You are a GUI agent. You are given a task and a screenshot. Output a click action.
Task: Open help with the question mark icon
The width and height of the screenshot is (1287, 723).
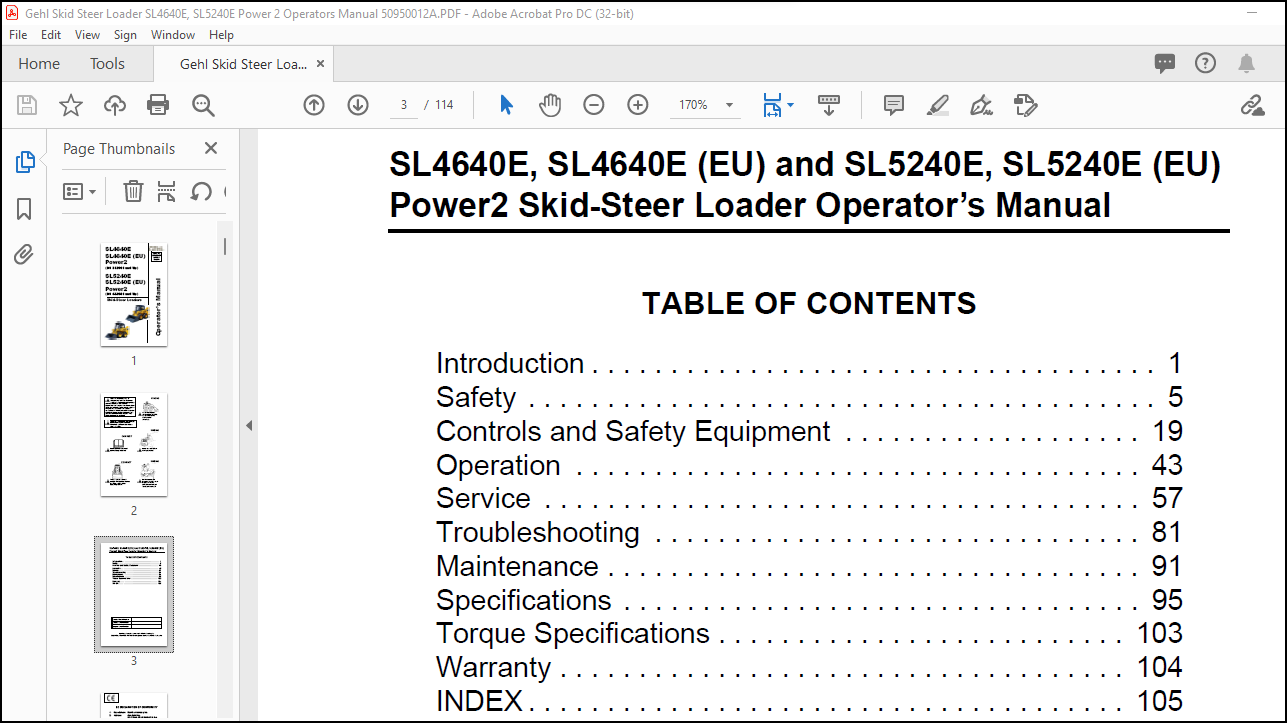(x=1206, y=64)
